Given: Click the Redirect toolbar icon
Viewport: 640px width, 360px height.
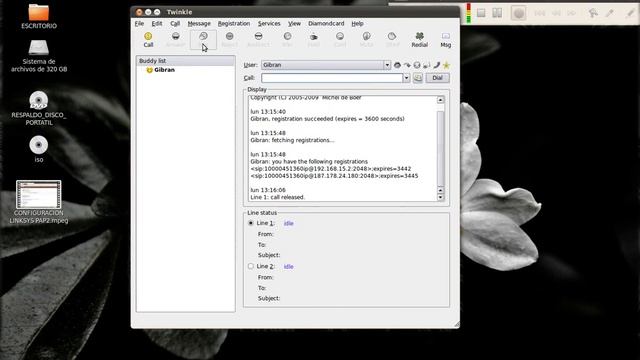Looking at the screenshot, I should (x=258, y=40).
